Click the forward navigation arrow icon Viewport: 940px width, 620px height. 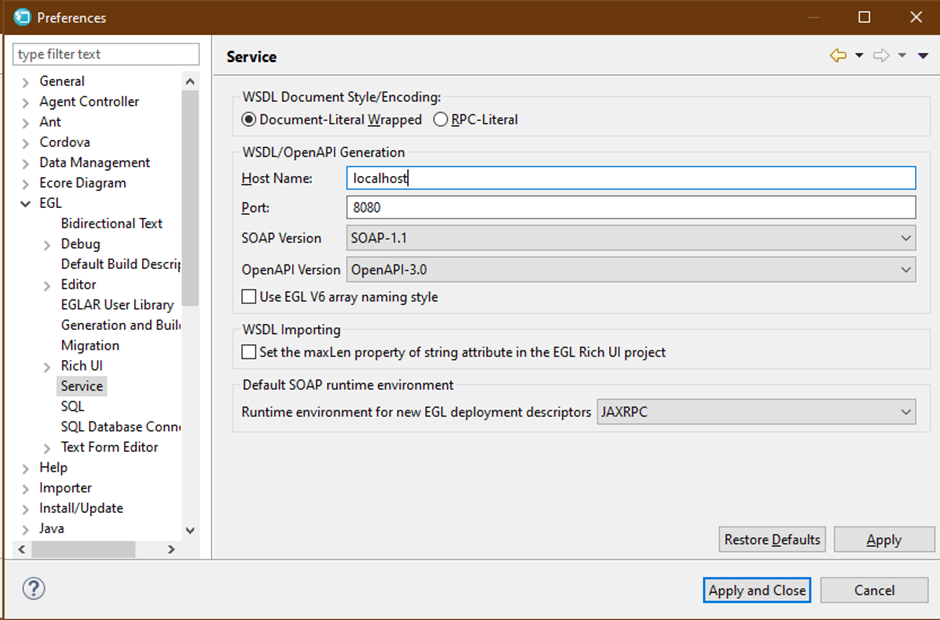tap(881, 56)
